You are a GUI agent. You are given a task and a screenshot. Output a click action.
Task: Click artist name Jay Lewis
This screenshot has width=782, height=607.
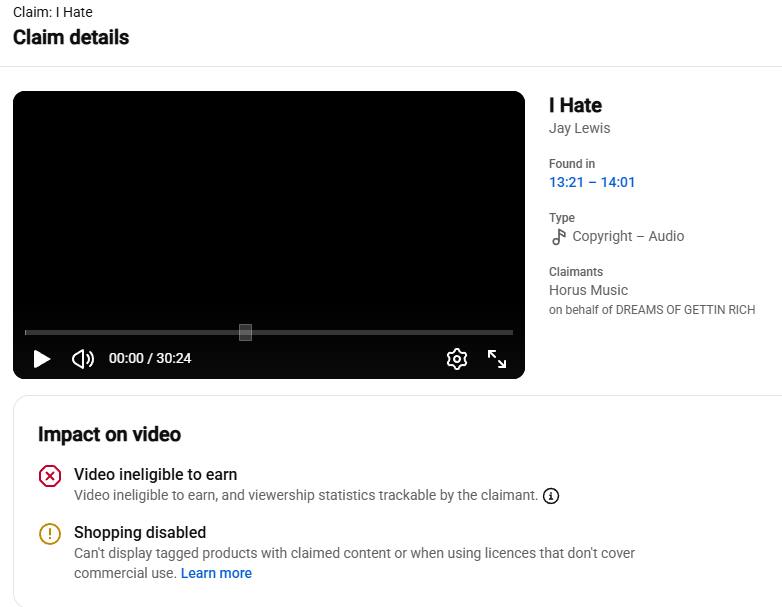(x=580, y=128)
